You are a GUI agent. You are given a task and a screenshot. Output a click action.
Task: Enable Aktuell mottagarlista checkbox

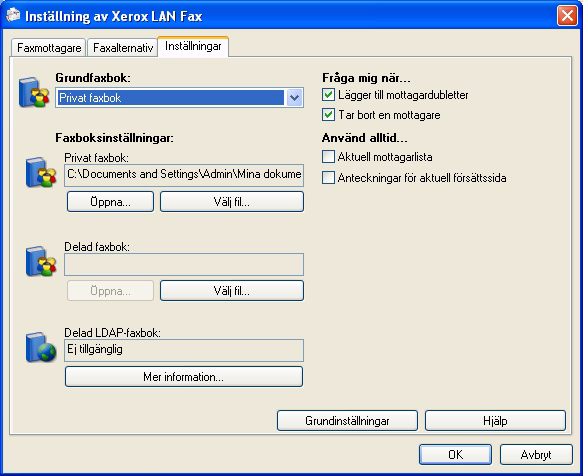click(328, 157)
